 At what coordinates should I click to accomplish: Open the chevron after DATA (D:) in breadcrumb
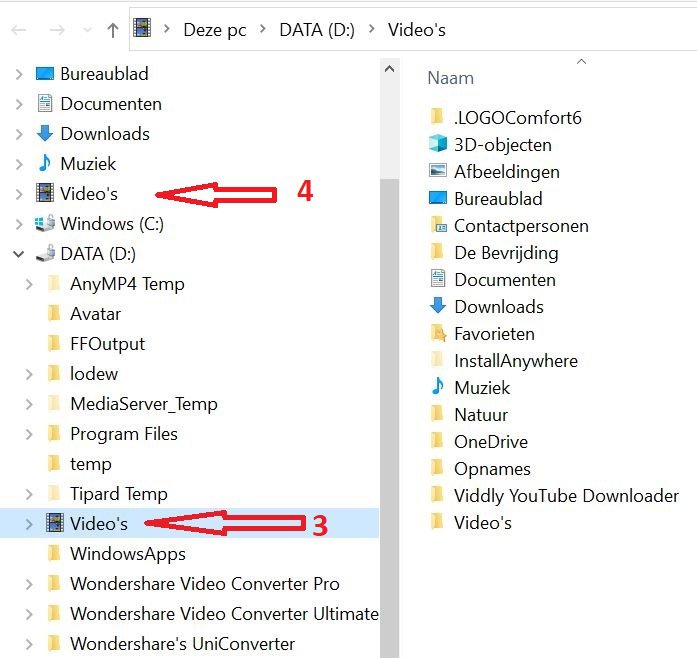pos(372,29)
